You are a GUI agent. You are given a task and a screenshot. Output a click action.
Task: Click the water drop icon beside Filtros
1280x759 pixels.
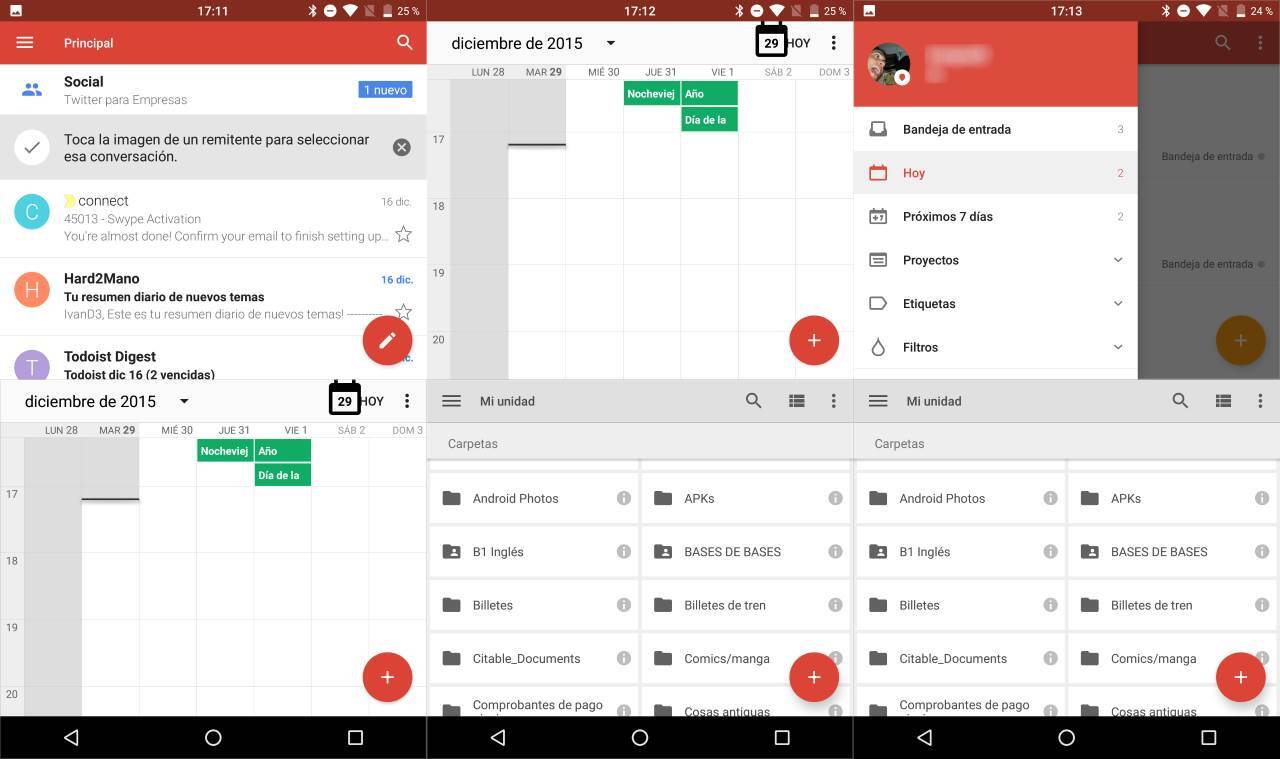878,347
